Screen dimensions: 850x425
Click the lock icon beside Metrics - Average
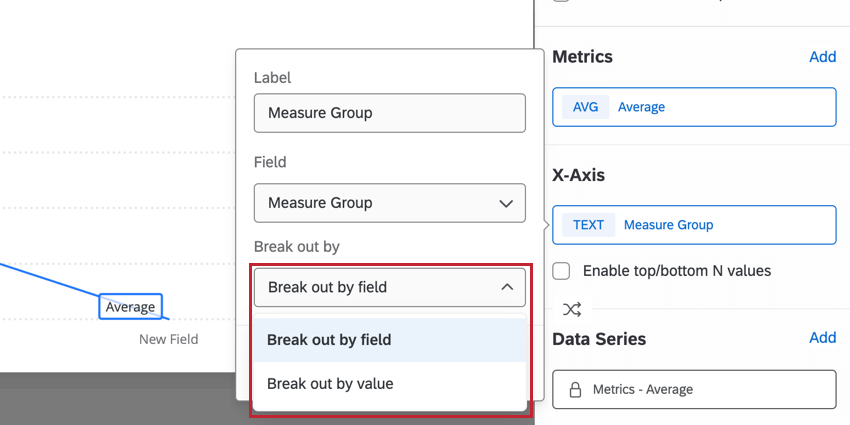[575, 389]
